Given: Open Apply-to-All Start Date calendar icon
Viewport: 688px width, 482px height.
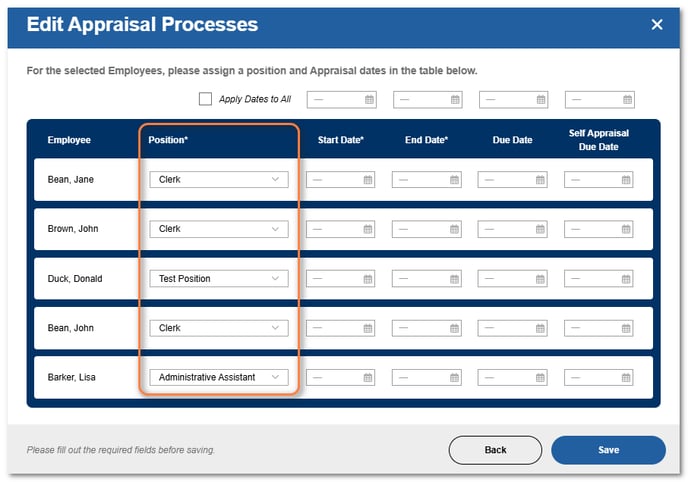Looking at the screenshot, I should click(369, 100).
